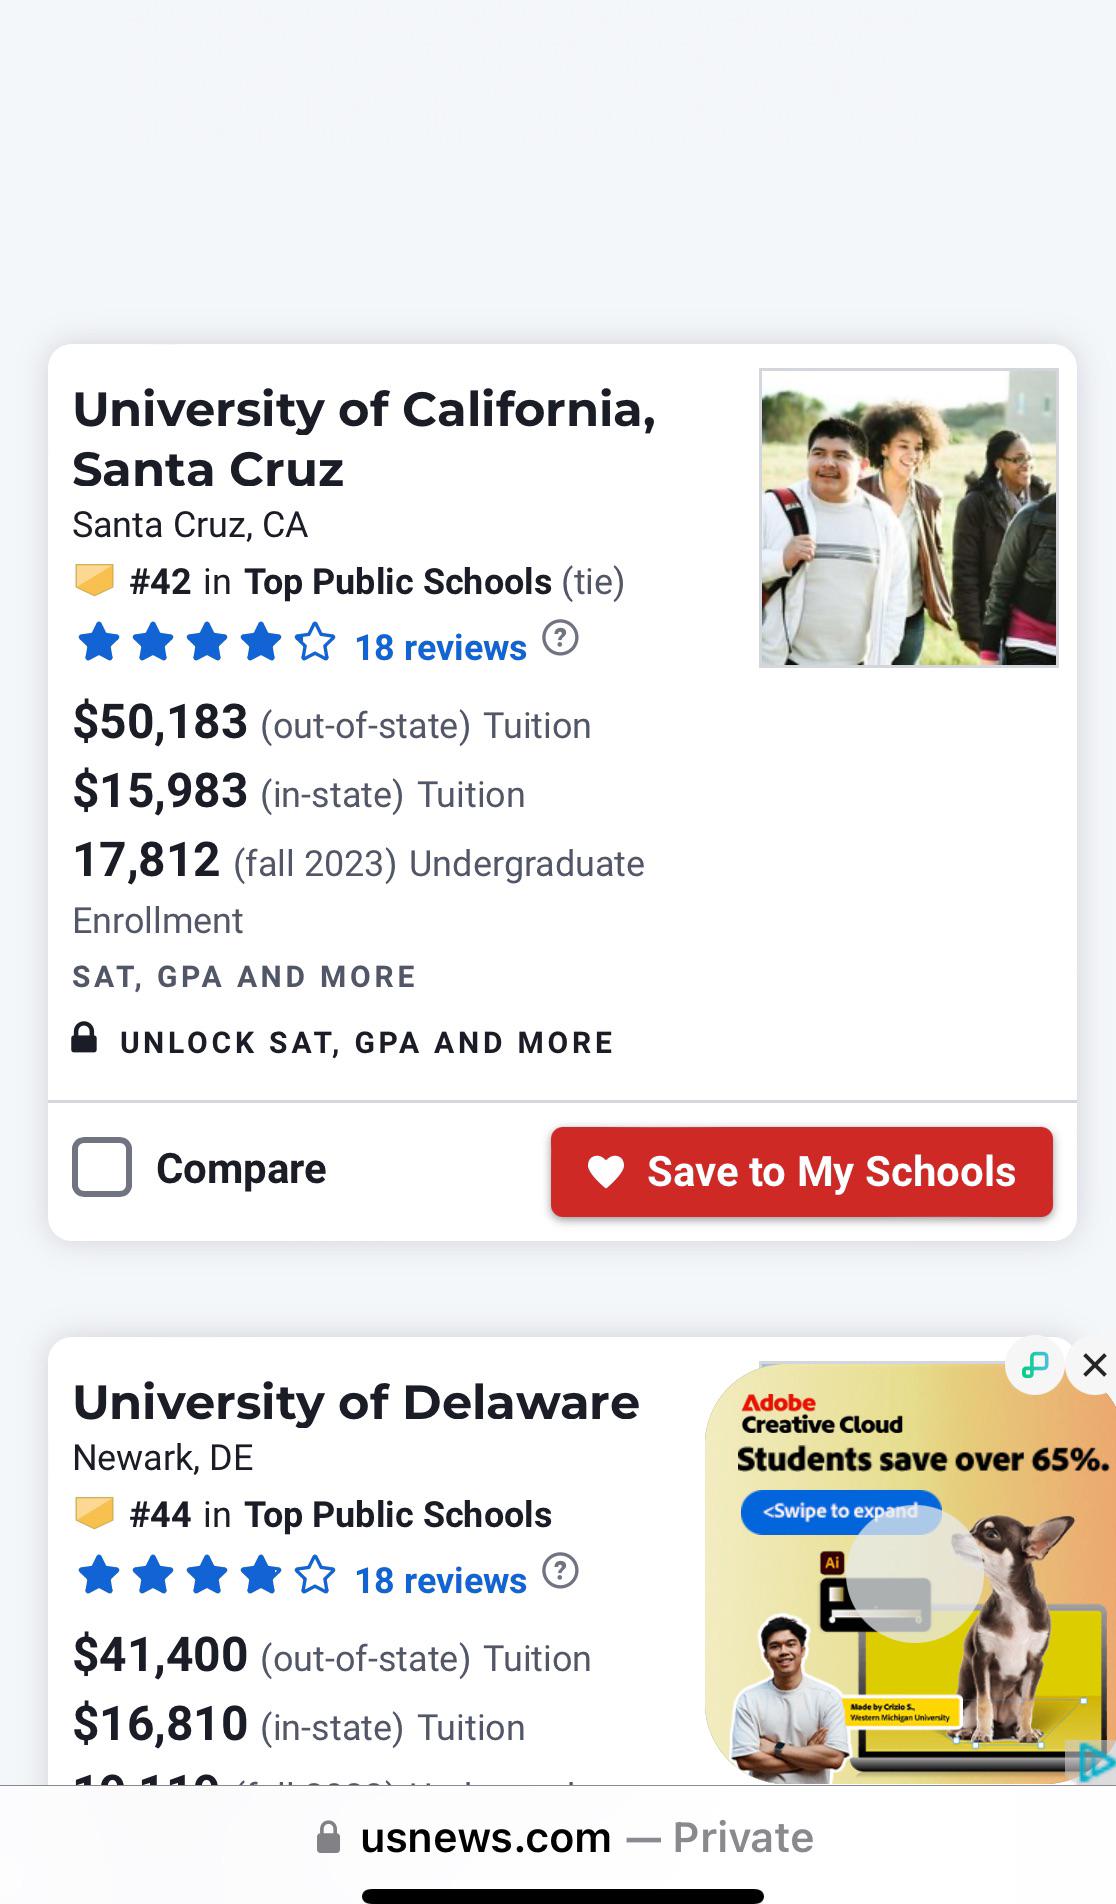Check the Compare checkbox for UC Santa Cruz

point(102,1167)
